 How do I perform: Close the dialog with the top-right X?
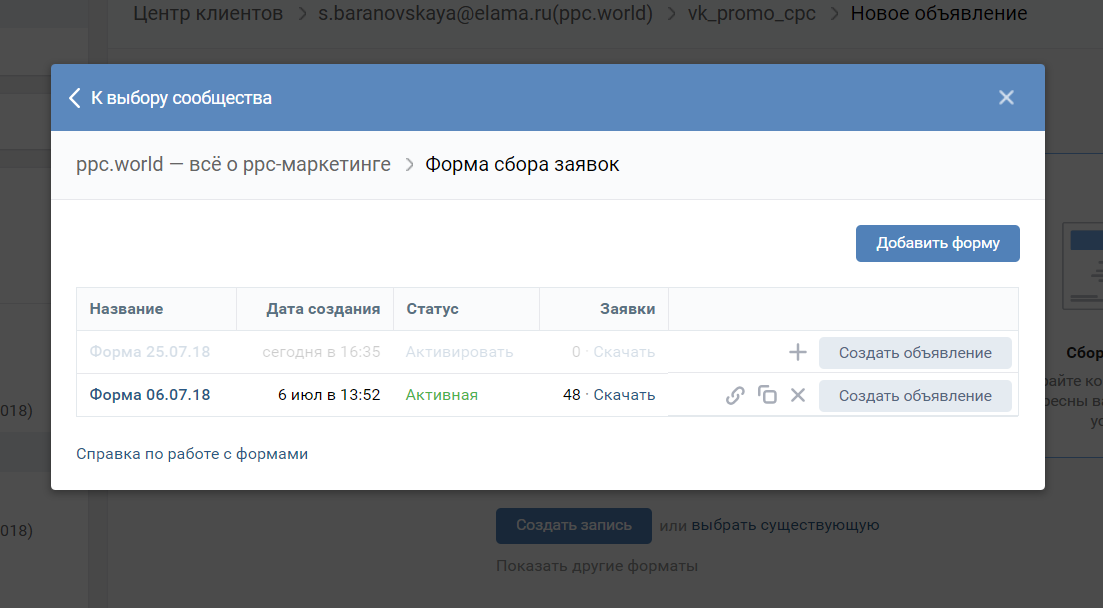1006,97
